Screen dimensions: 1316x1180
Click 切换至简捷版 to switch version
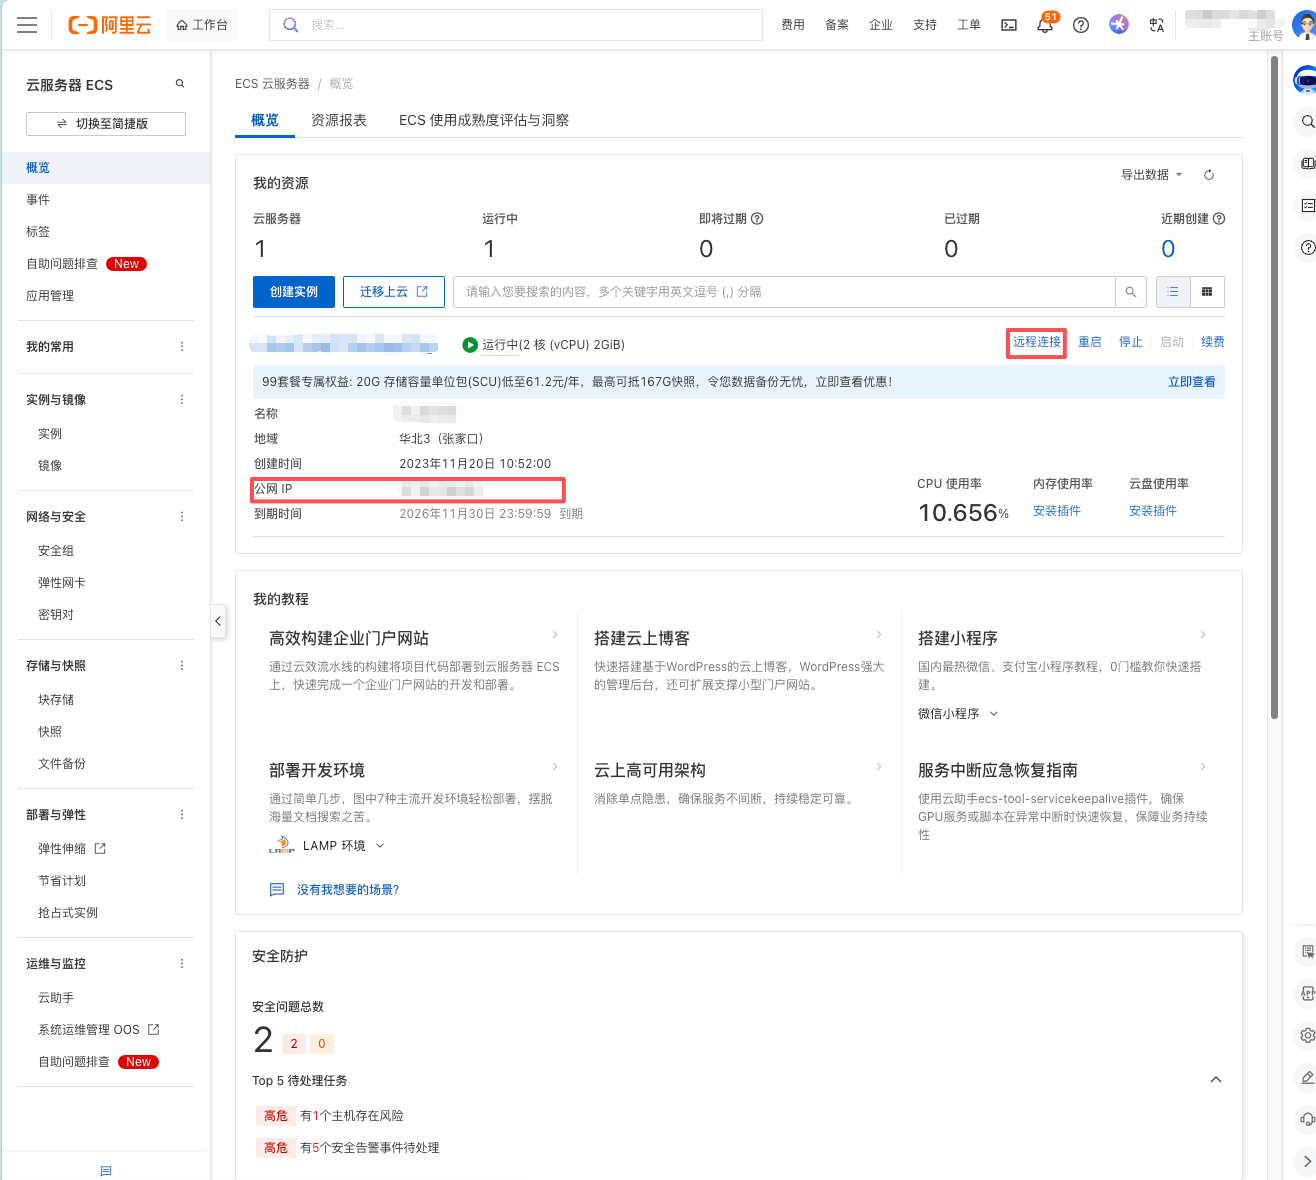tap(106, 124)
